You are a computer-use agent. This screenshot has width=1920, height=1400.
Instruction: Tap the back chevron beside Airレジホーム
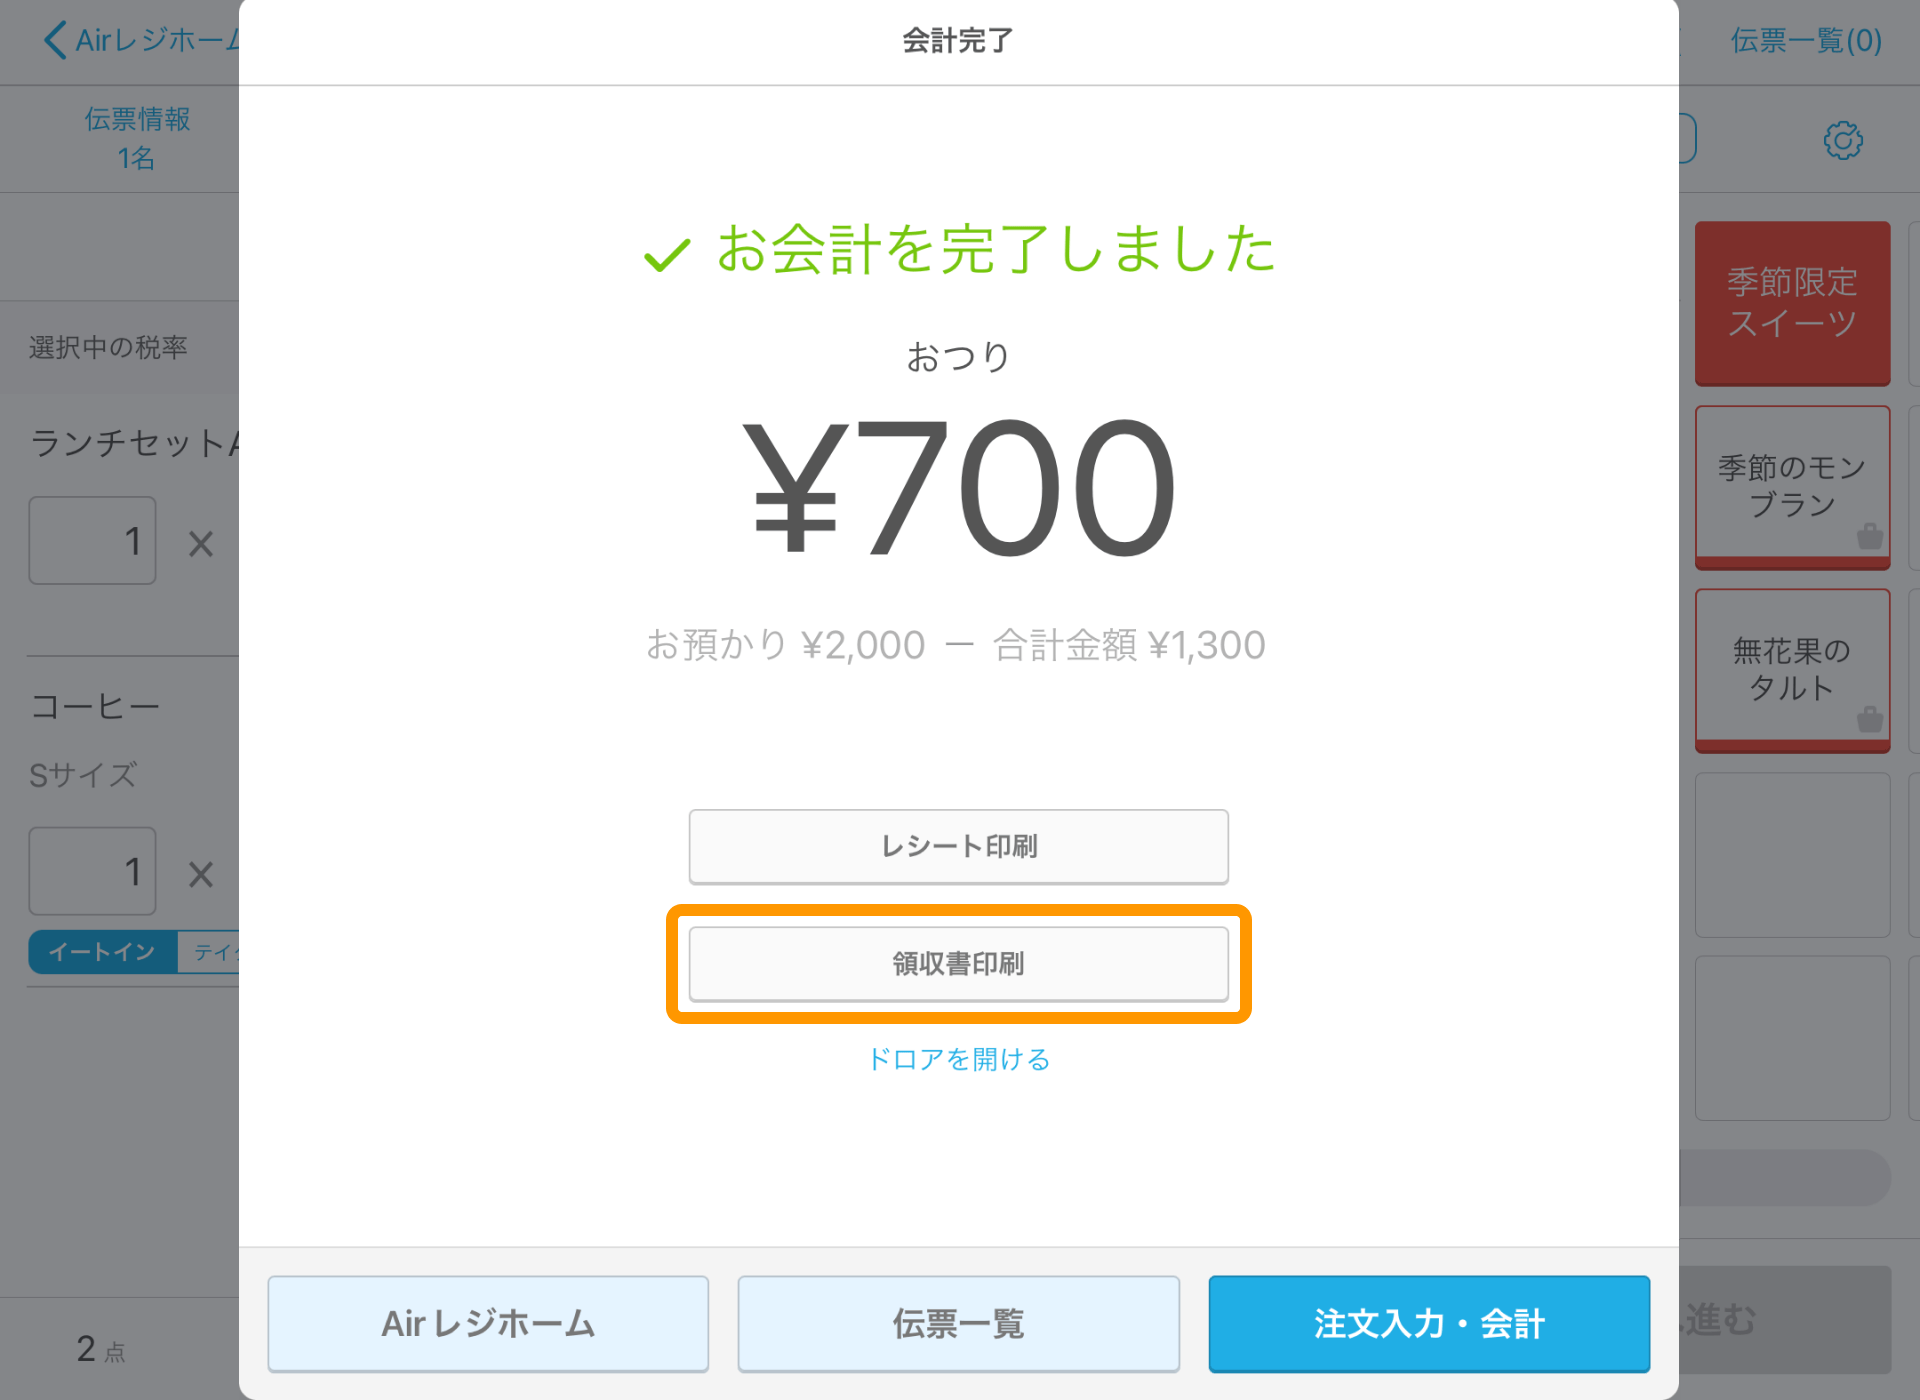point(55,40)
